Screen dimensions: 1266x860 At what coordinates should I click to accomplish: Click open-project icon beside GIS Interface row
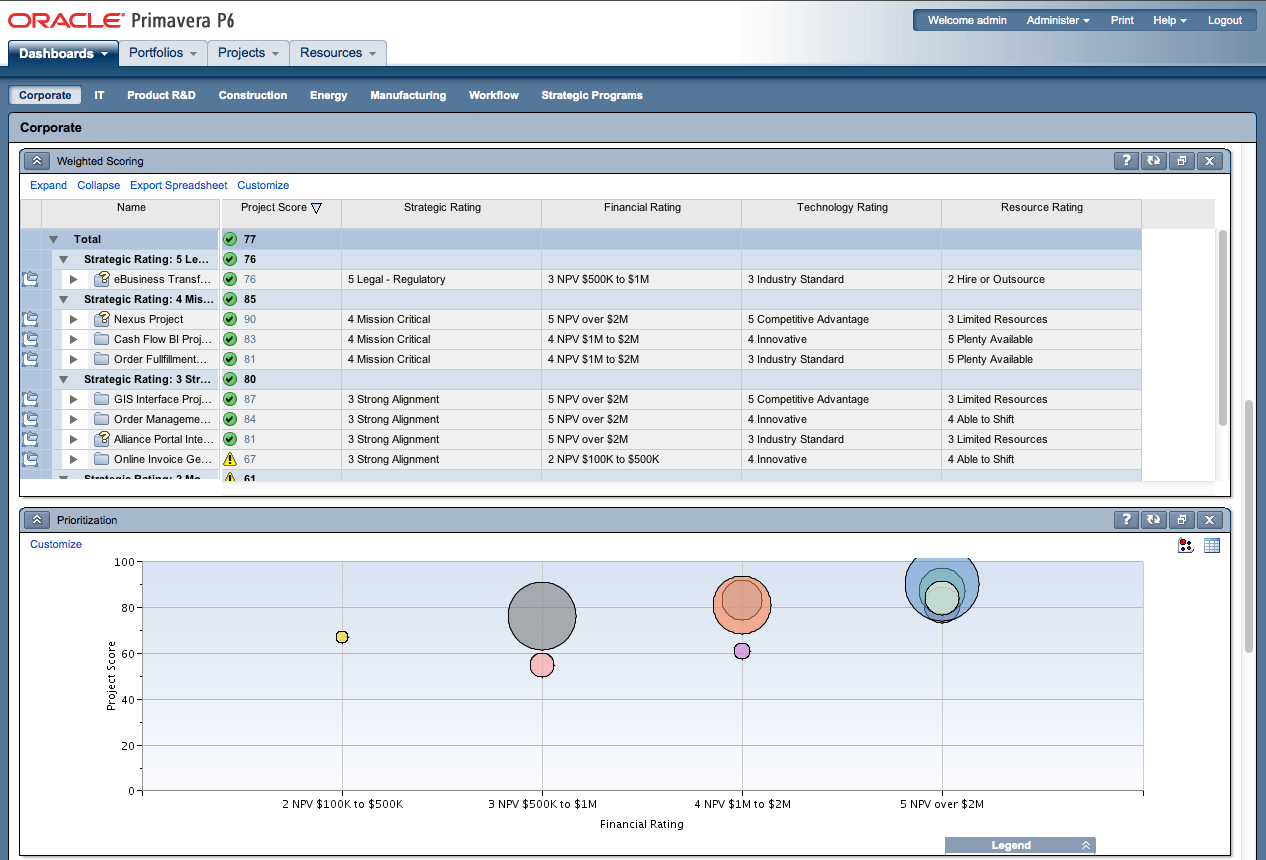click(x=30, y=399)
